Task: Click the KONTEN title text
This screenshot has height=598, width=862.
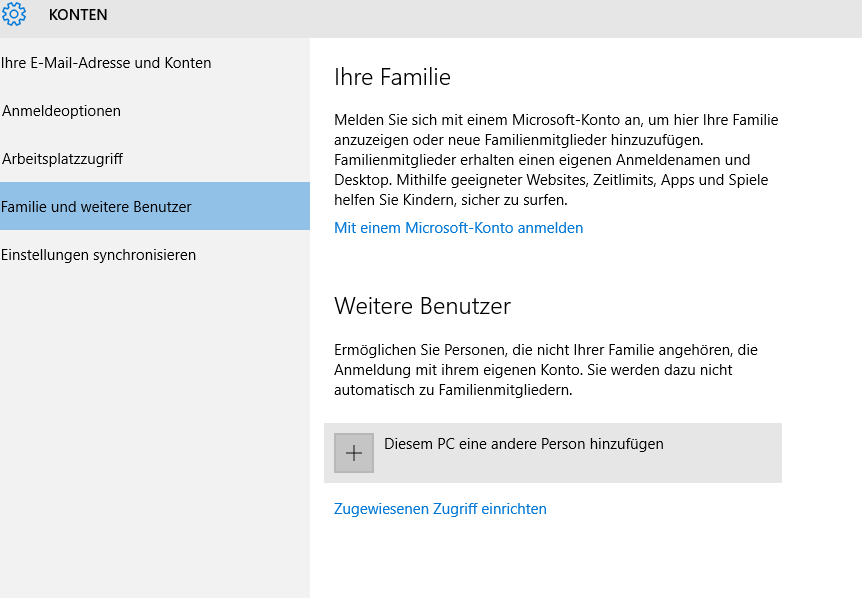Action: (78, 15)
